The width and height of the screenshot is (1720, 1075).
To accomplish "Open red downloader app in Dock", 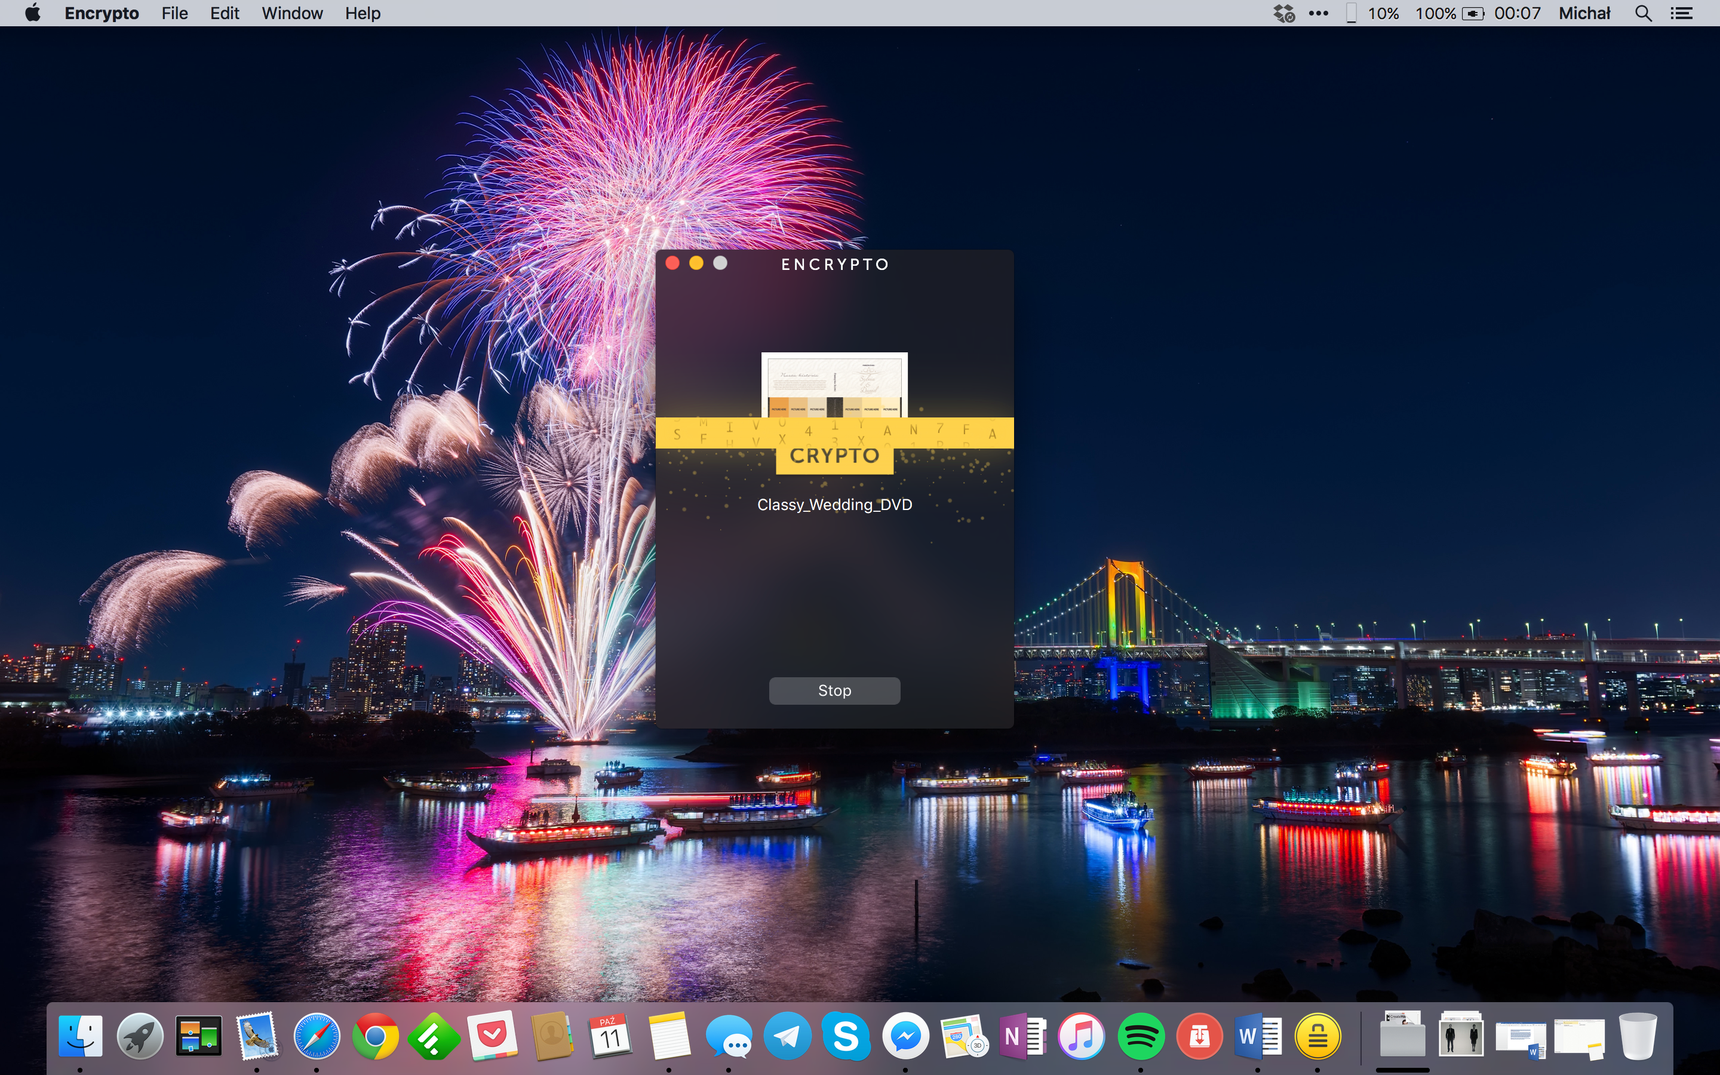I will click(1199, 1036).
